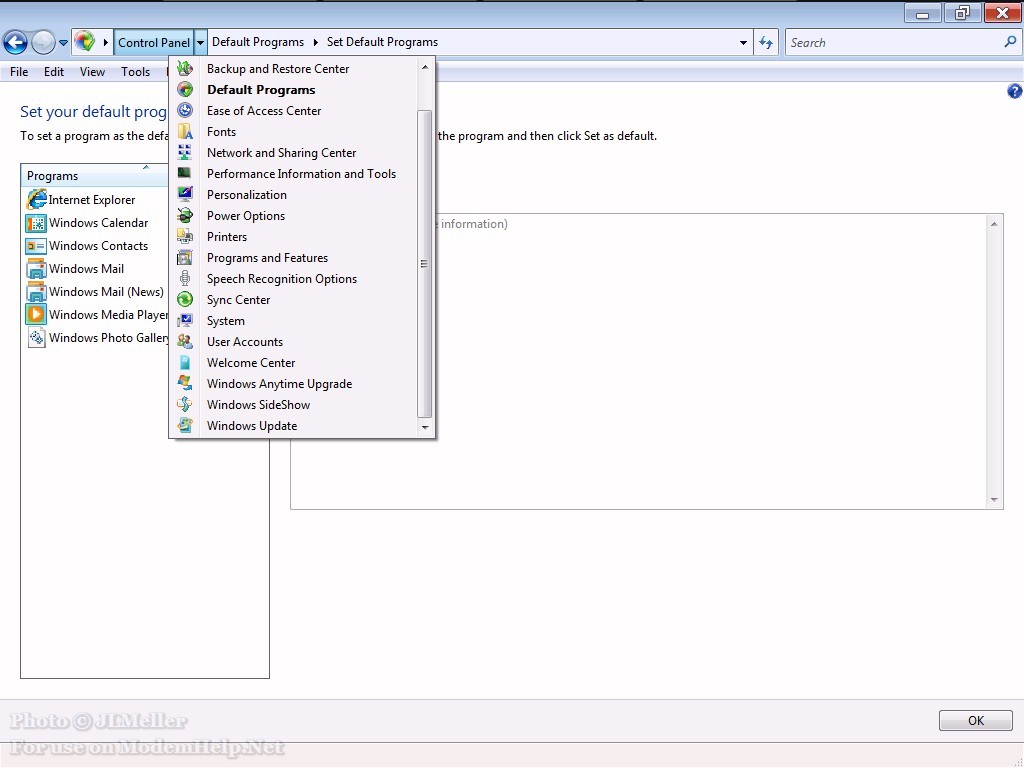Screen dimensions: 1024x768
Task: Click into the Search input field
Action: [895, 42]
